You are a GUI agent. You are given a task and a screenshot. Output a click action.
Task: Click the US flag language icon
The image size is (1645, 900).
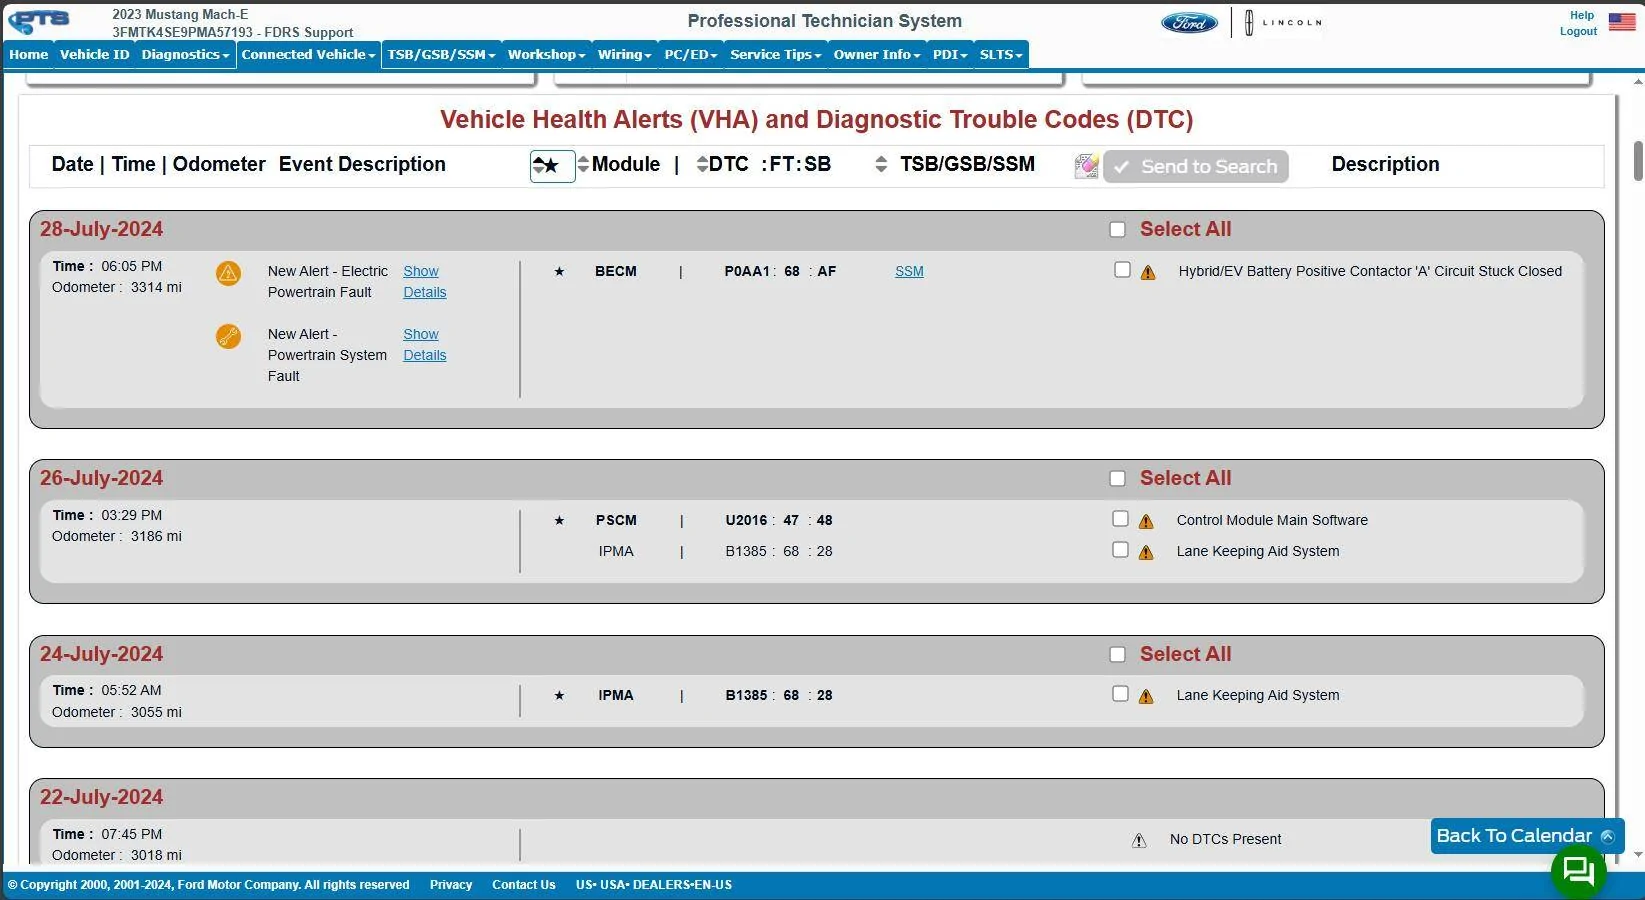pos(1622,21)
